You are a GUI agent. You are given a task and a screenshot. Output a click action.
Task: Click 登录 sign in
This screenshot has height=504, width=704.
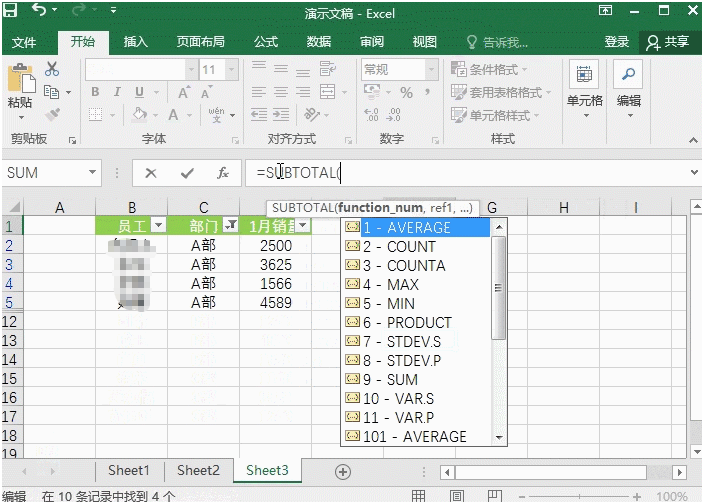point(616,42)
